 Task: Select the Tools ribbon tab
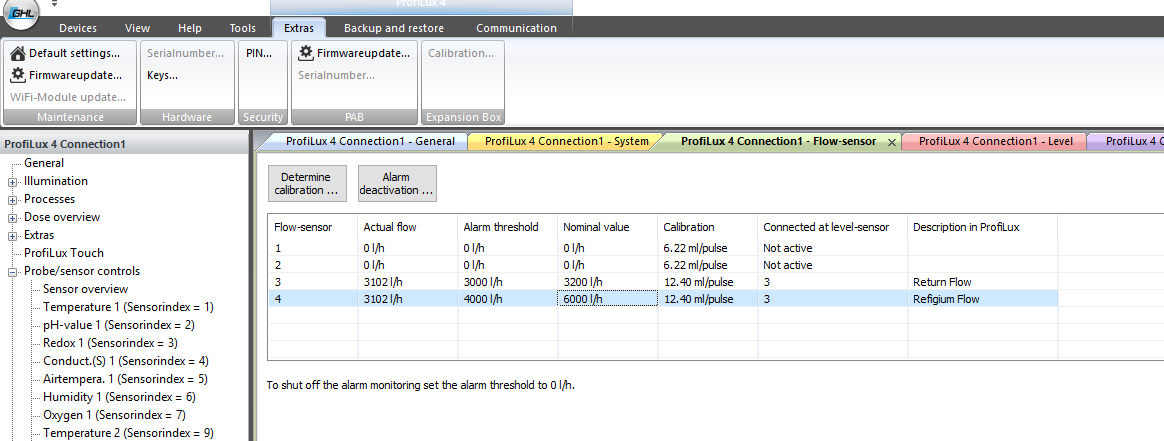click(x=243, y=28)
